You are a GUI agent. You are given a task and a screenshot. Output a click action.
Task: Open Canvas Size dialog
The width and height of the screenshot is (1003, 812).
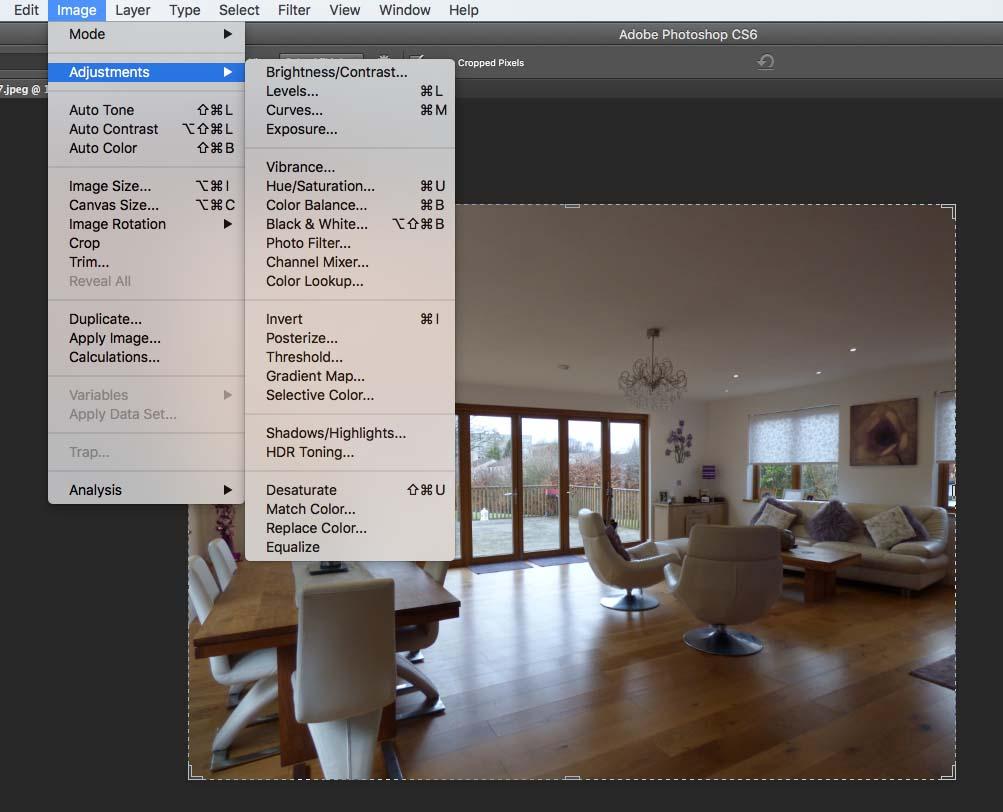point(146,205)
